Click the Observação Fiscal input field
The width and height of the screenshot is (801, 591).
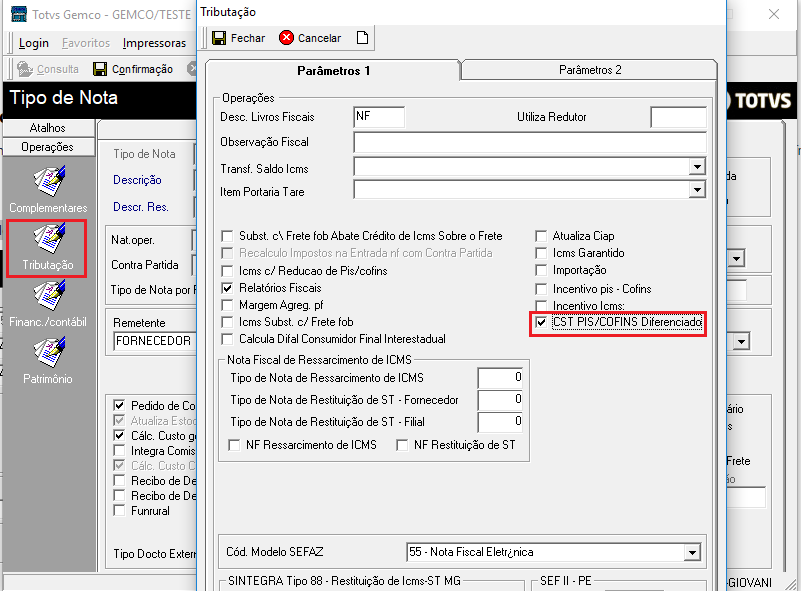[x=530, y=142]
